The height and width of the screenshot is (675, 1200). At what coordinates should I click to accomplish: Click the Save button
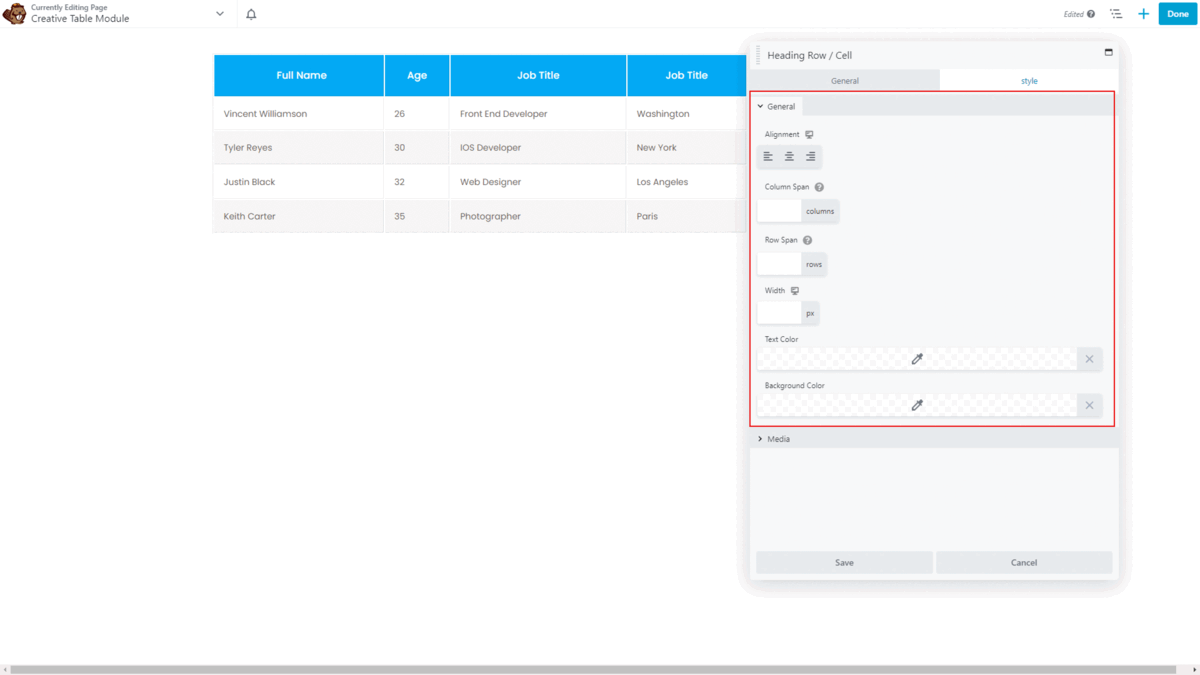pos(844,562)
